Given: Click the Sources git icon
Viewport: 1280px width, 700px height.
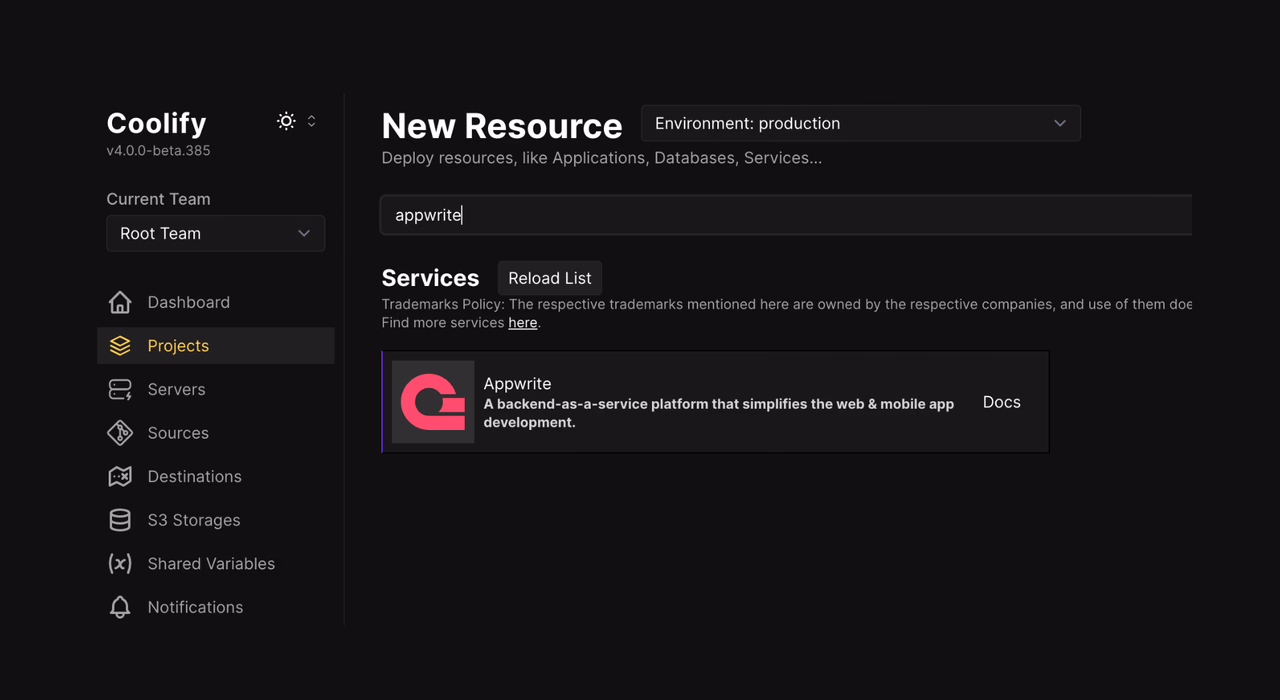Looking at the screenshot, I should click(120, 433).
